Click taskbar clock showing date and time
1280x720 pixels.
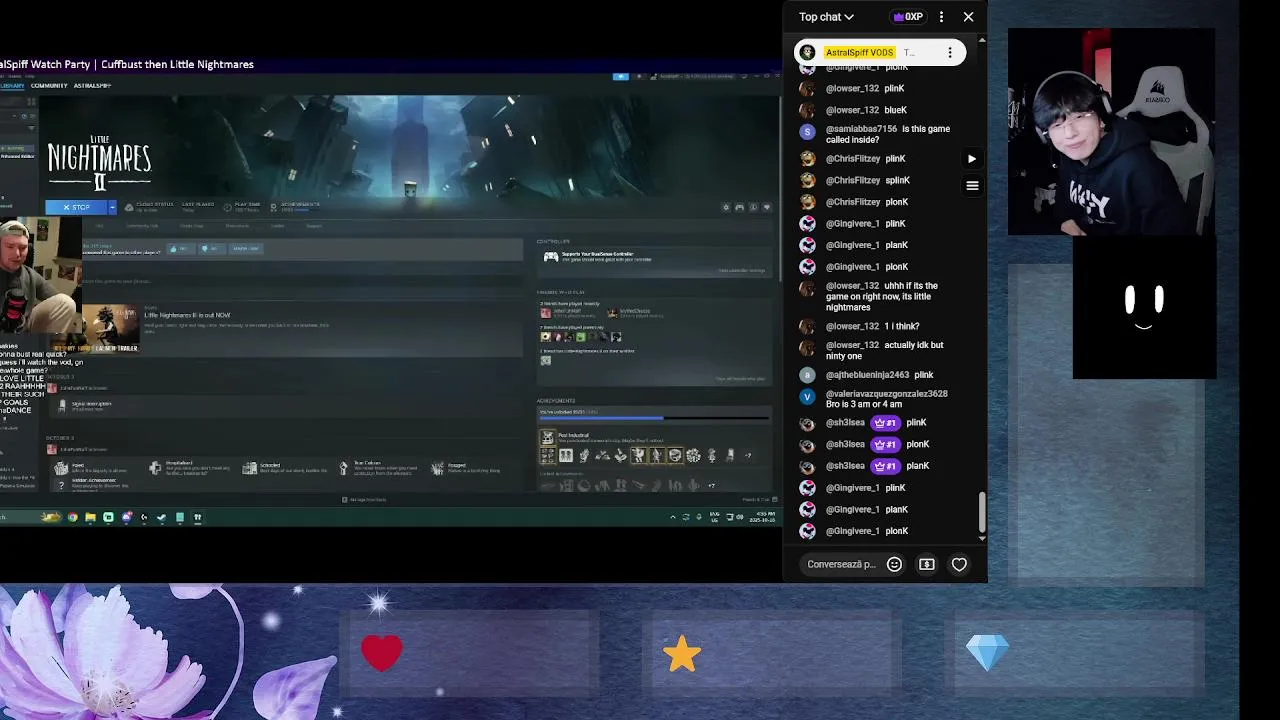(761, 517)
